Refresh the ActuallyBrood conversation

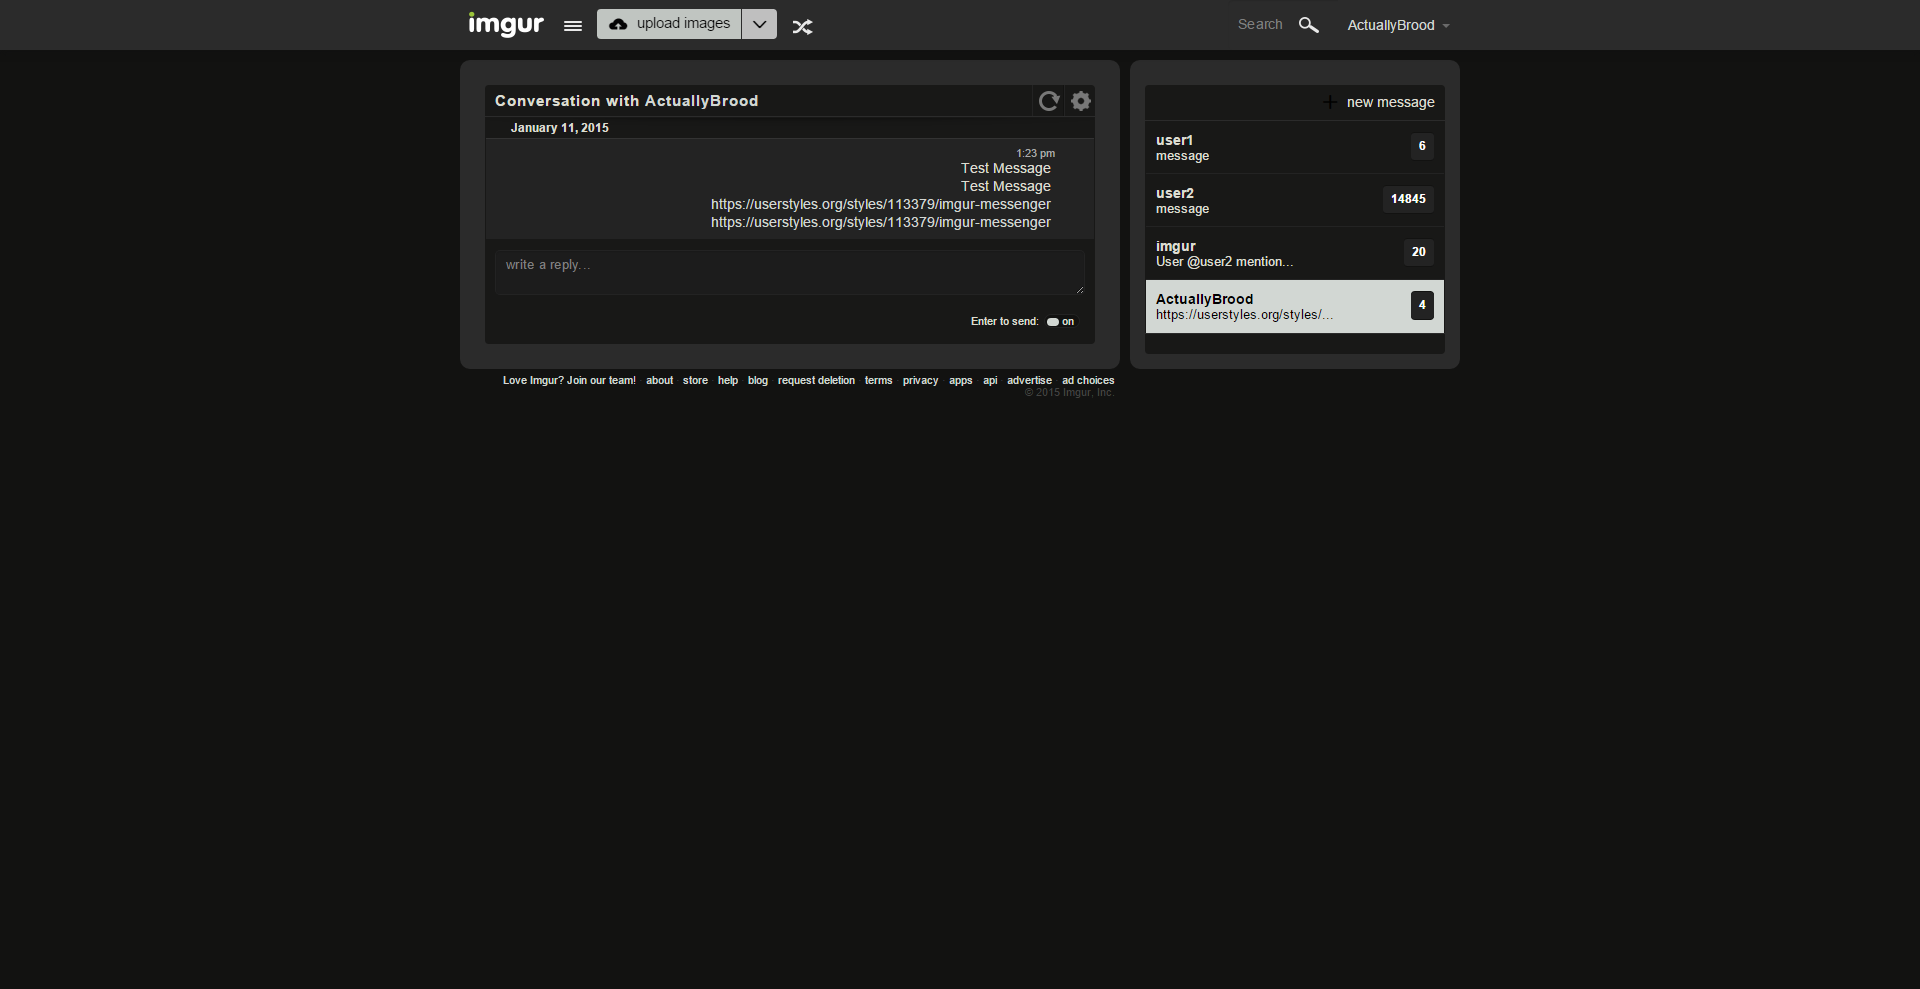tap(1049, 101)
